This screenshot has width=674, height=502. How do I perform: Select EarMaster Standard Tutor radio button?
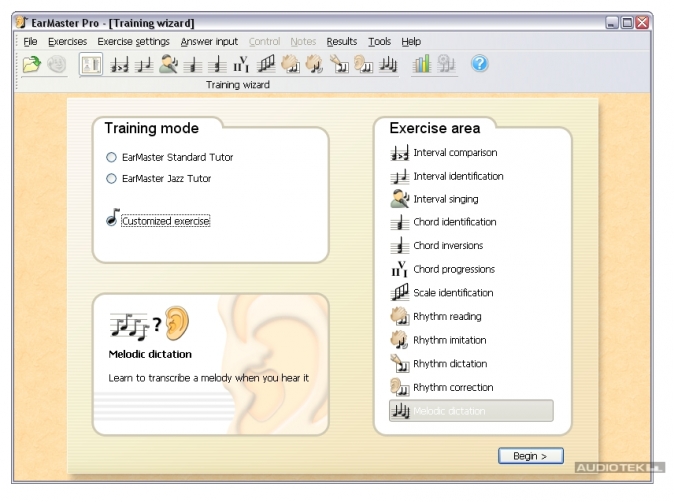click(x=111, y=157)
